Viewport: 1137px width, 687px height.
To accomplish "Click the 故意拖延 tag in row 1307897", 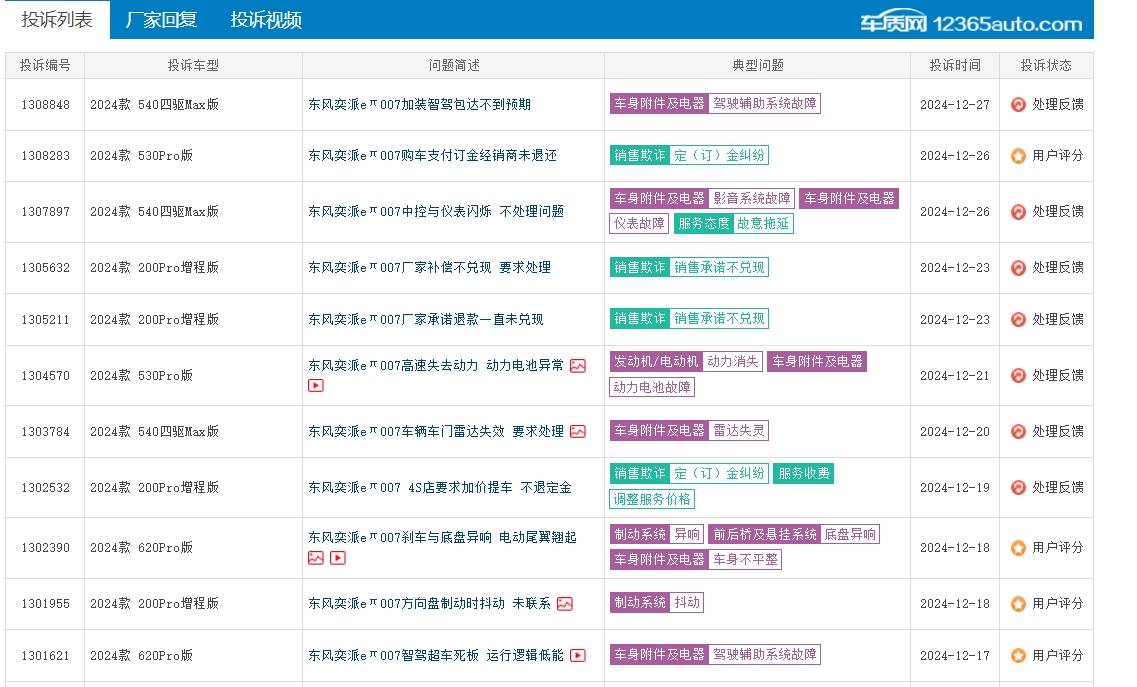I will [x=763, y=223].
